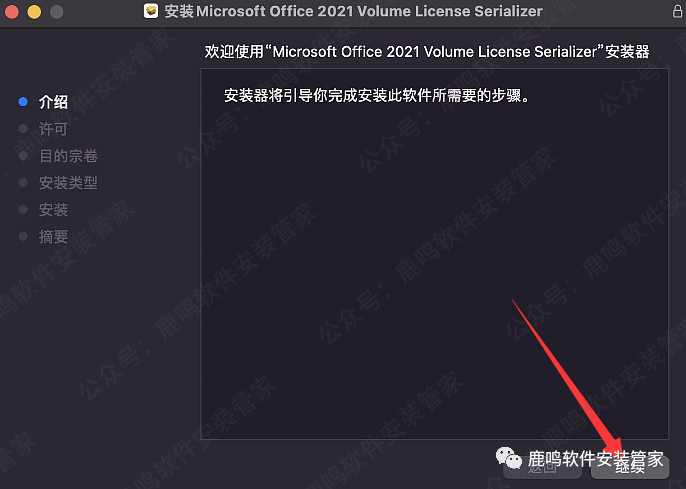Screen dimensions: 686x489
Task: Click the gray bullet beside 目的宗卷
Action: (x=23, y=156)
